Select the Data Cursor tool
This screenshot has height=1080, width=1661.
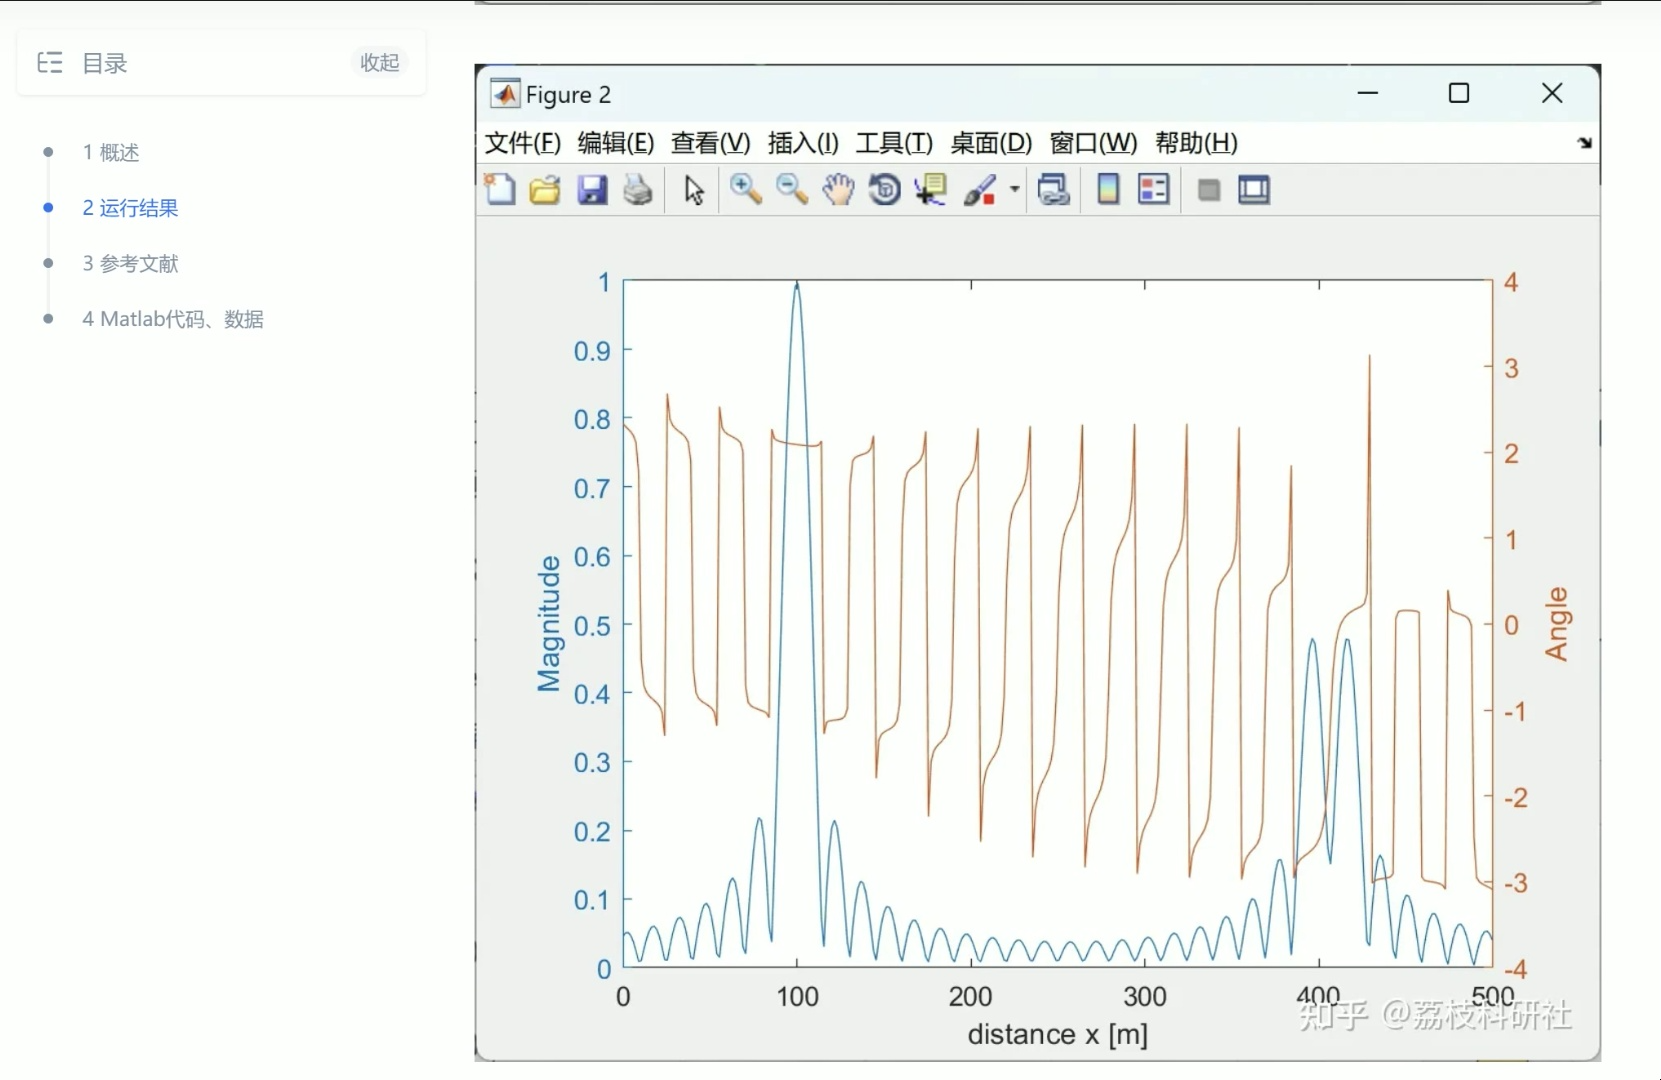(931, 189)
